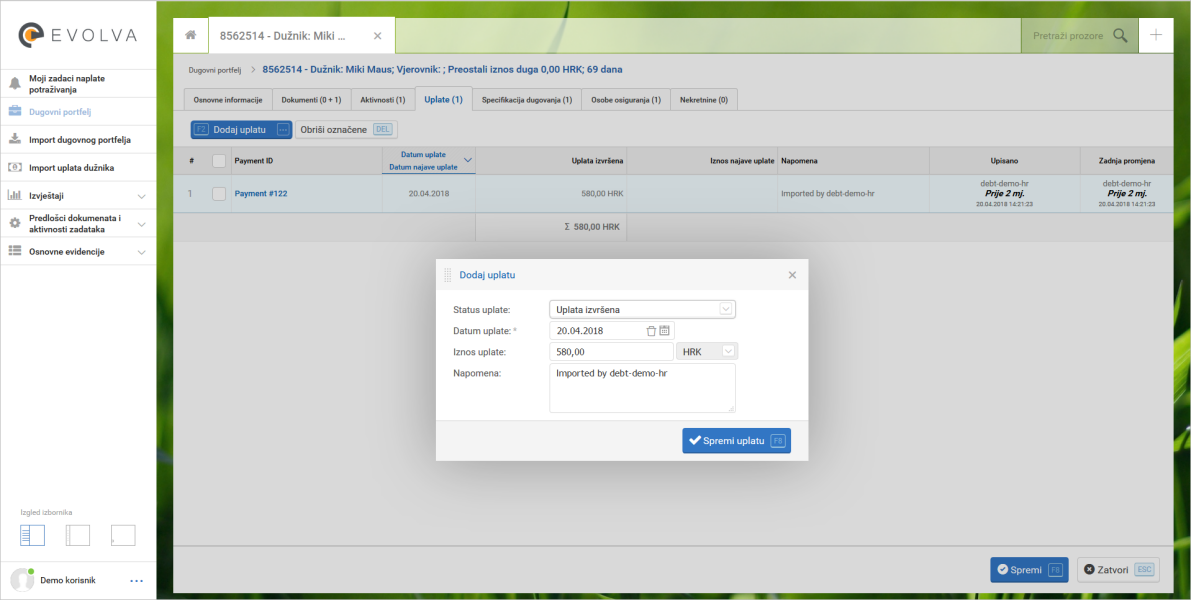Viewport: 1191px width, 600px height.
Task: Open Osobe osiguranja (1) tab
Action: (626, 100)
